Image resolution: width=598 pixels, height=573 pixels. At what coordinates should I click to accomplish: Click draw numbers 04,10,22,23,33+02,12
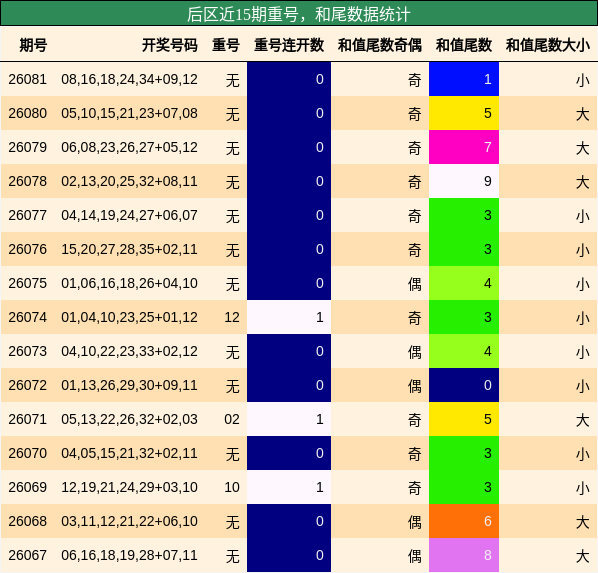click(129, 351)
